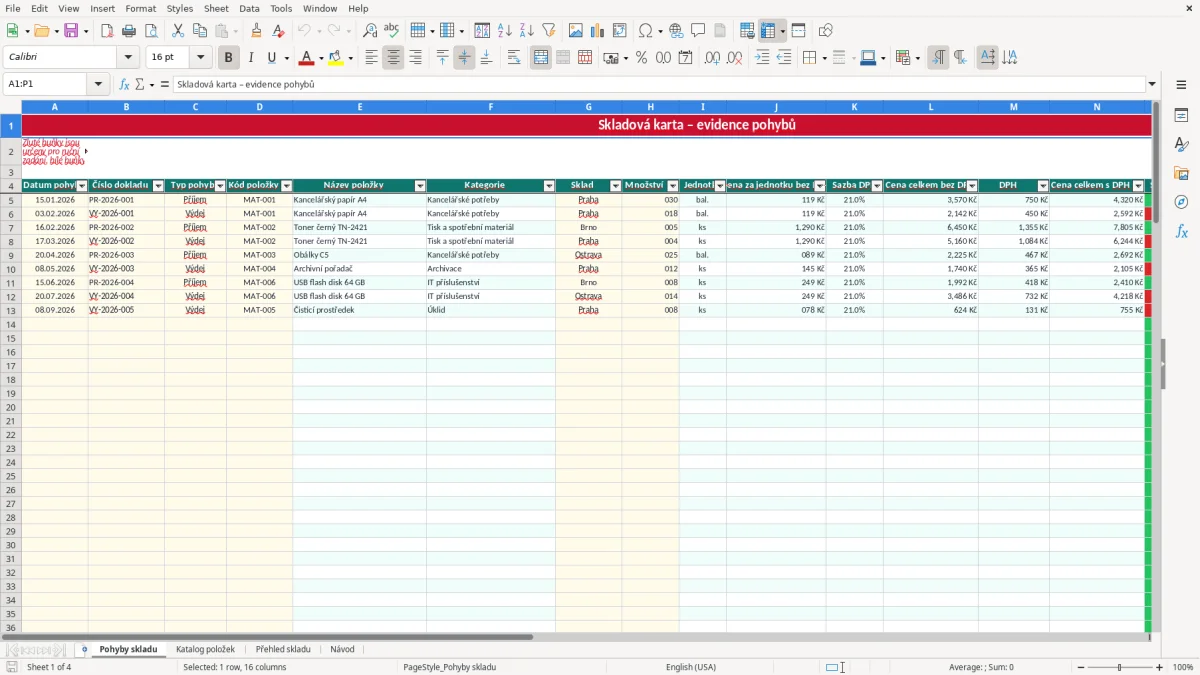Add a decimal place
Screen dimensions: 1200x675
713,58
